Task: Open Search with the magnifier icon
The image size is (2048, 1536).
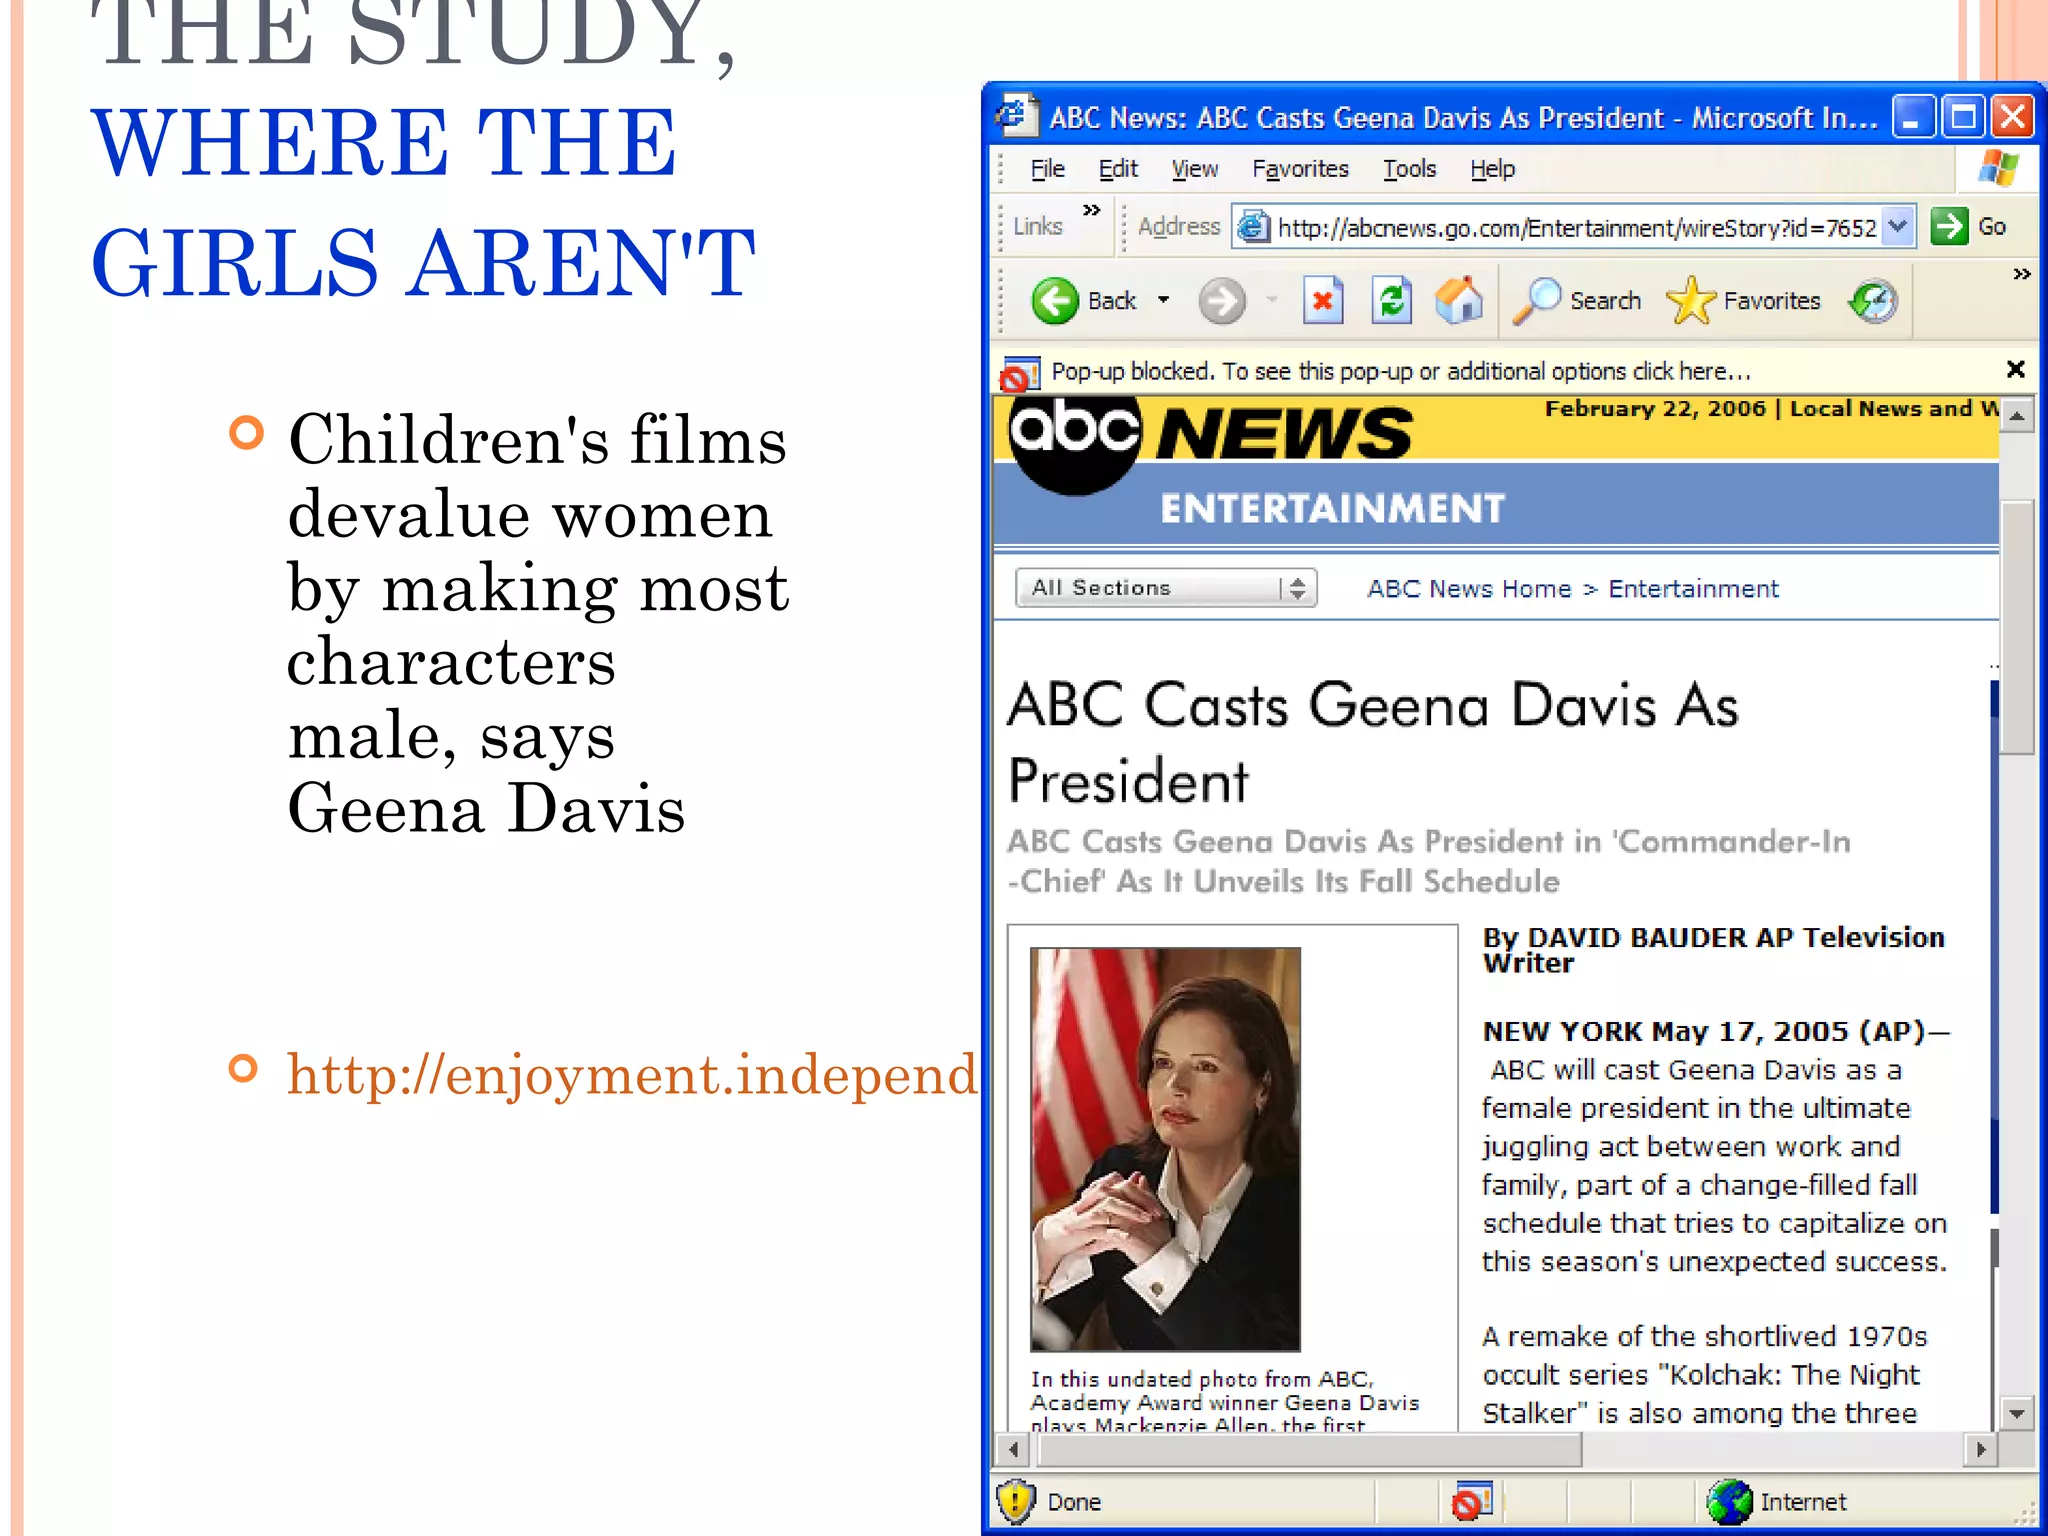Action: point(1537,300)
